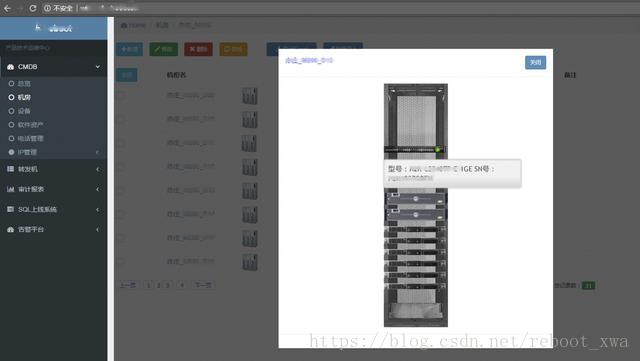Open the rack icon in the first cabinet row
The width and height of the screenshot is (640, 361).
click(249, 96)
